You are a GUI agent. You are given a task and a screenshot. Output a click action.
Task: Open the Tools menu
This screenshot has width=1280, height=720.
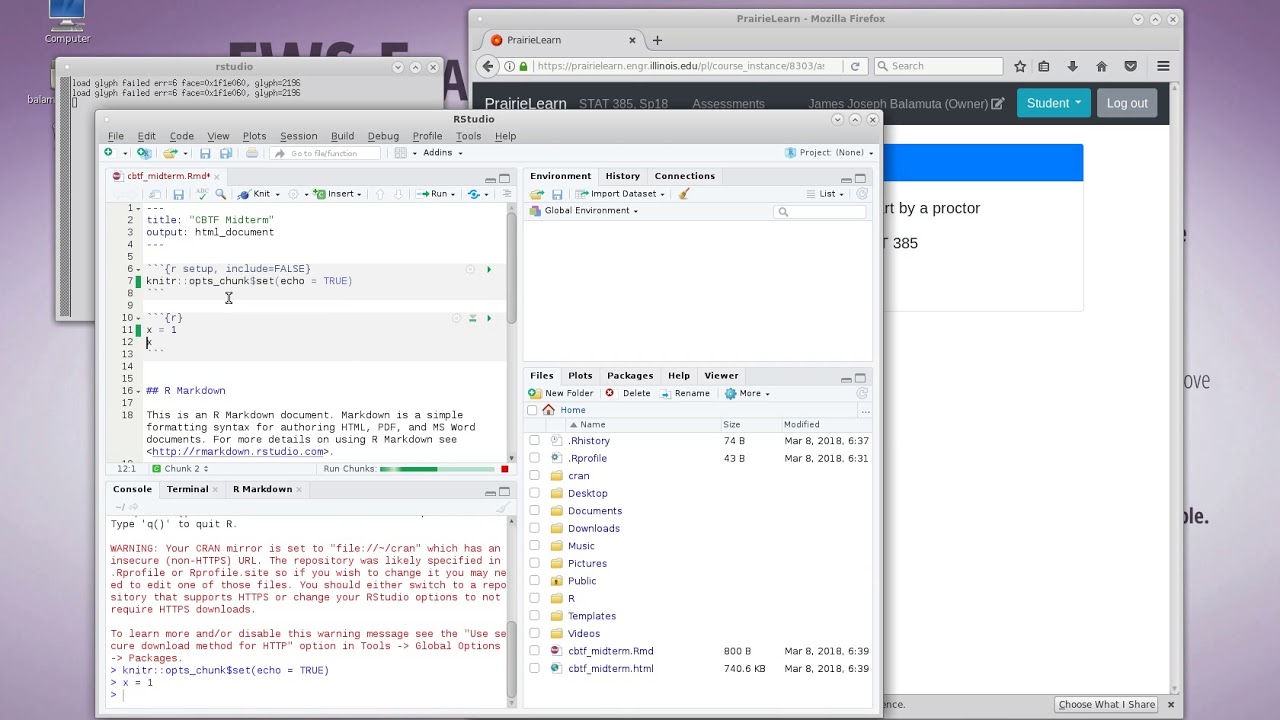(468, 136)
